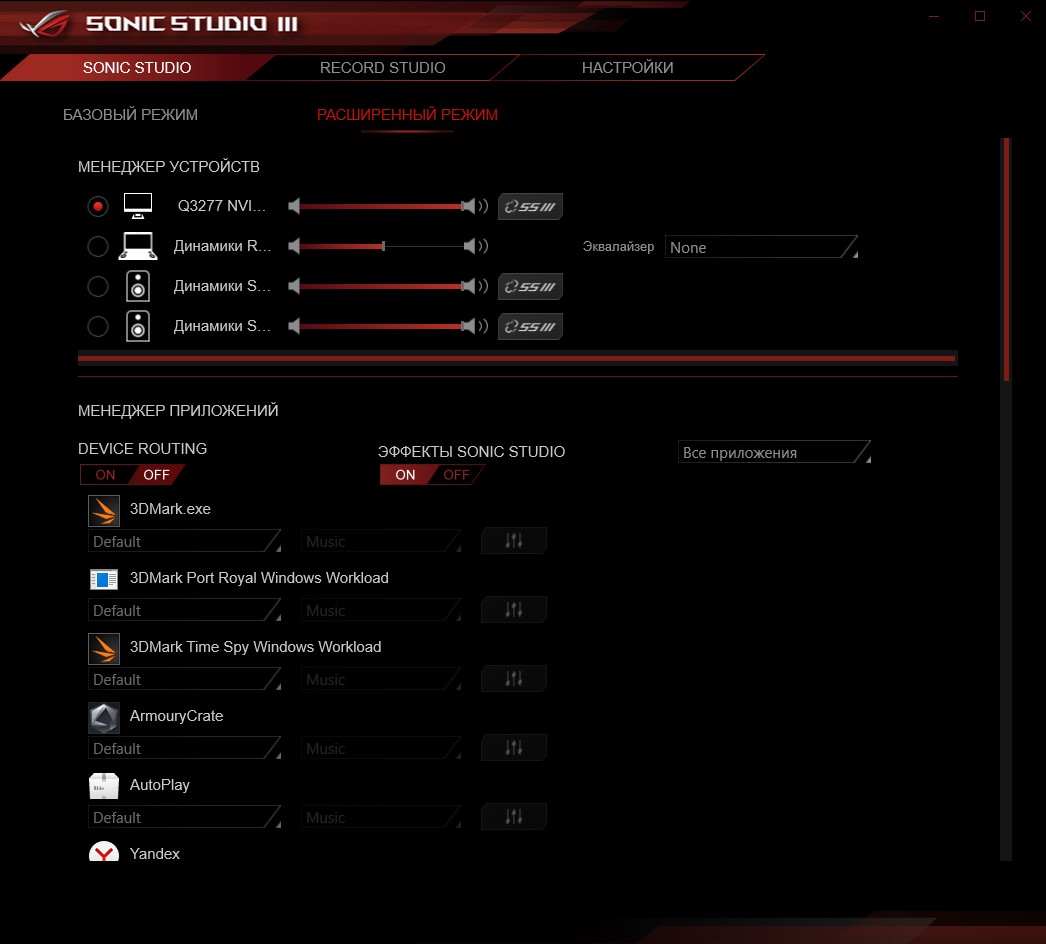The width and height of the screenshot is (1046, 944).
Task: Switch to БАЗОВЫЙ РЕЖИМ
Action: click(x=130, y=115)
